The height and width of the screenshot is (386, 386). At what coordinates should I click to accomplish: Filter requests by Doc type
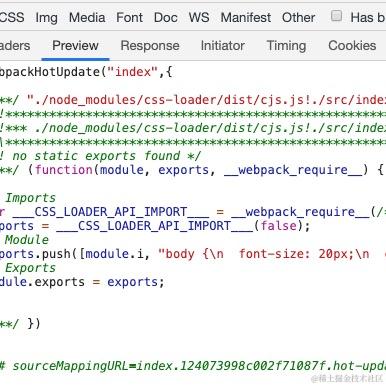point(166,17)
